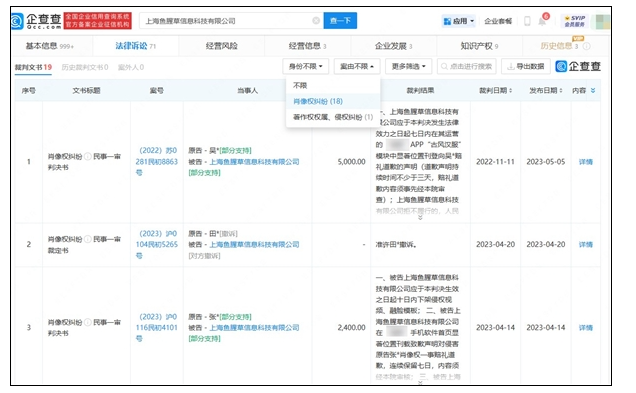Screen dimensions: 636x393
Task: Click info icon beside 历史信息
Action: click(x=587, y=46)
